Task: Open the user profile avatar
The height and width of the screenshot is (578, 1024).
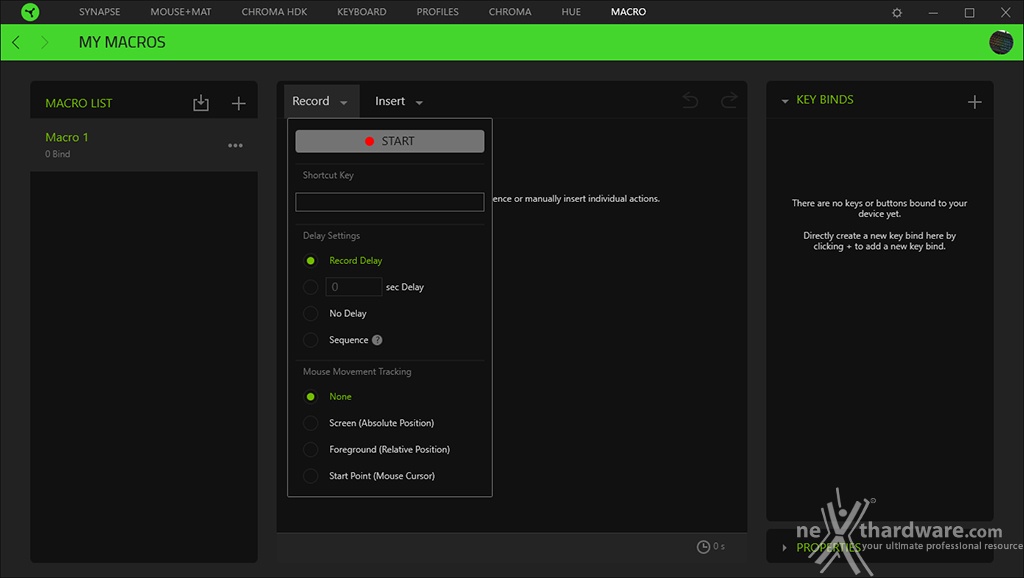Action: 1000,42
